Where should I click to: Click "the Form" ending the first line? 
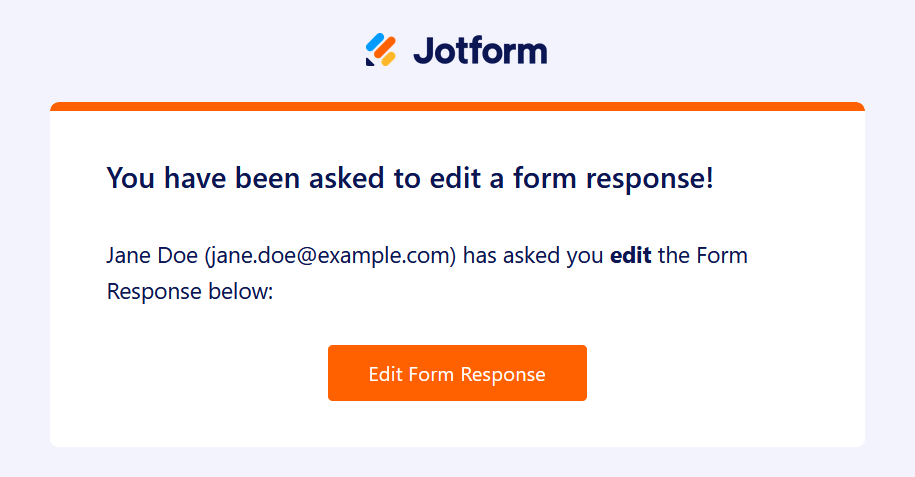click(x=702, y=255)
